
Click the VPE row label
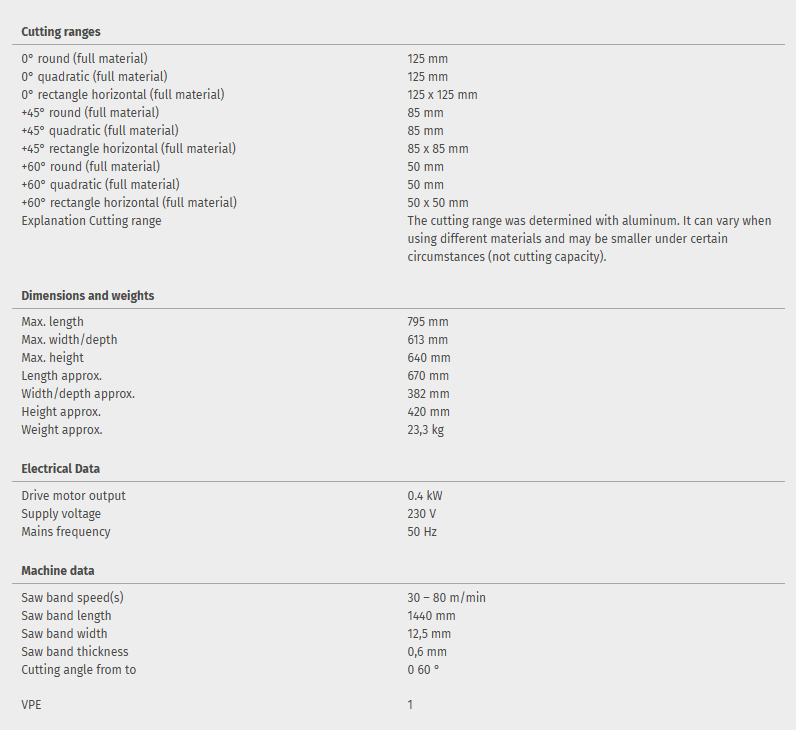(32, 705)
